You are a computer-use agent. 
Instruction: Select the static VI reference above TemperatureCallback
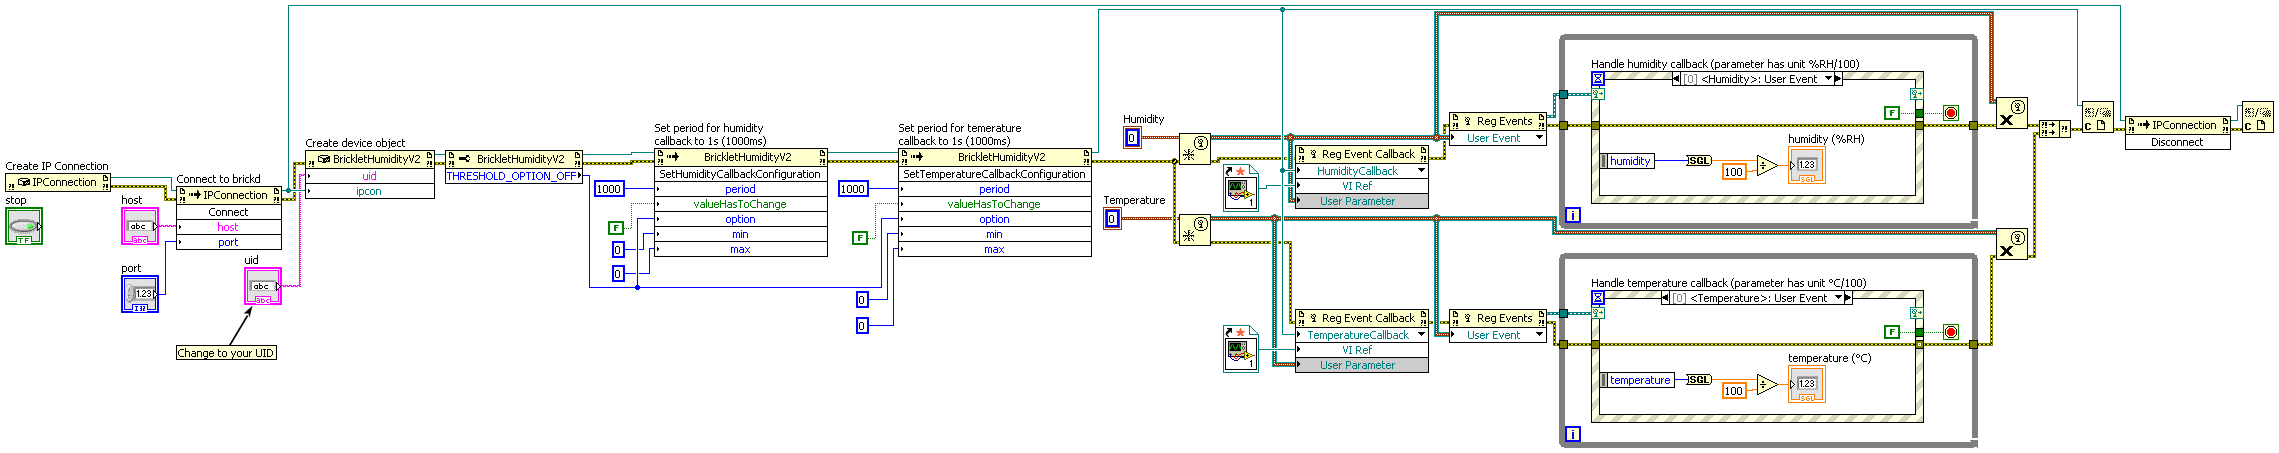[1241, 349]
